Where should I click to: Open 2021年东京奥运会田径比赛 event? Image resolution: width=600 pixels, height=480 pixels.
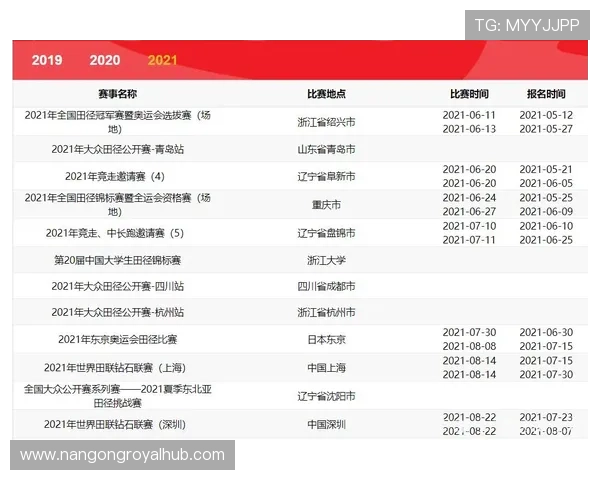pyautogui.click(x=117, y=340)
